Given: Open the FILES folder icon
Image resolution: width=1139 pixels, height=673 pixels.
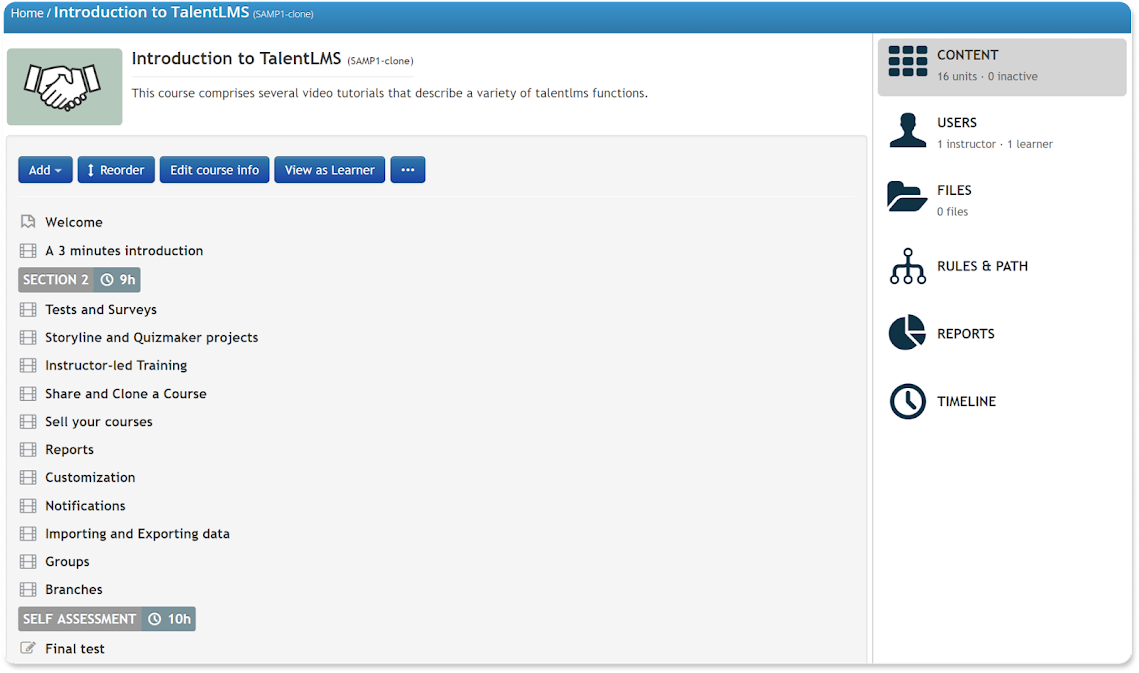Looking at the screenshot, I should click(x=907, y=196).
